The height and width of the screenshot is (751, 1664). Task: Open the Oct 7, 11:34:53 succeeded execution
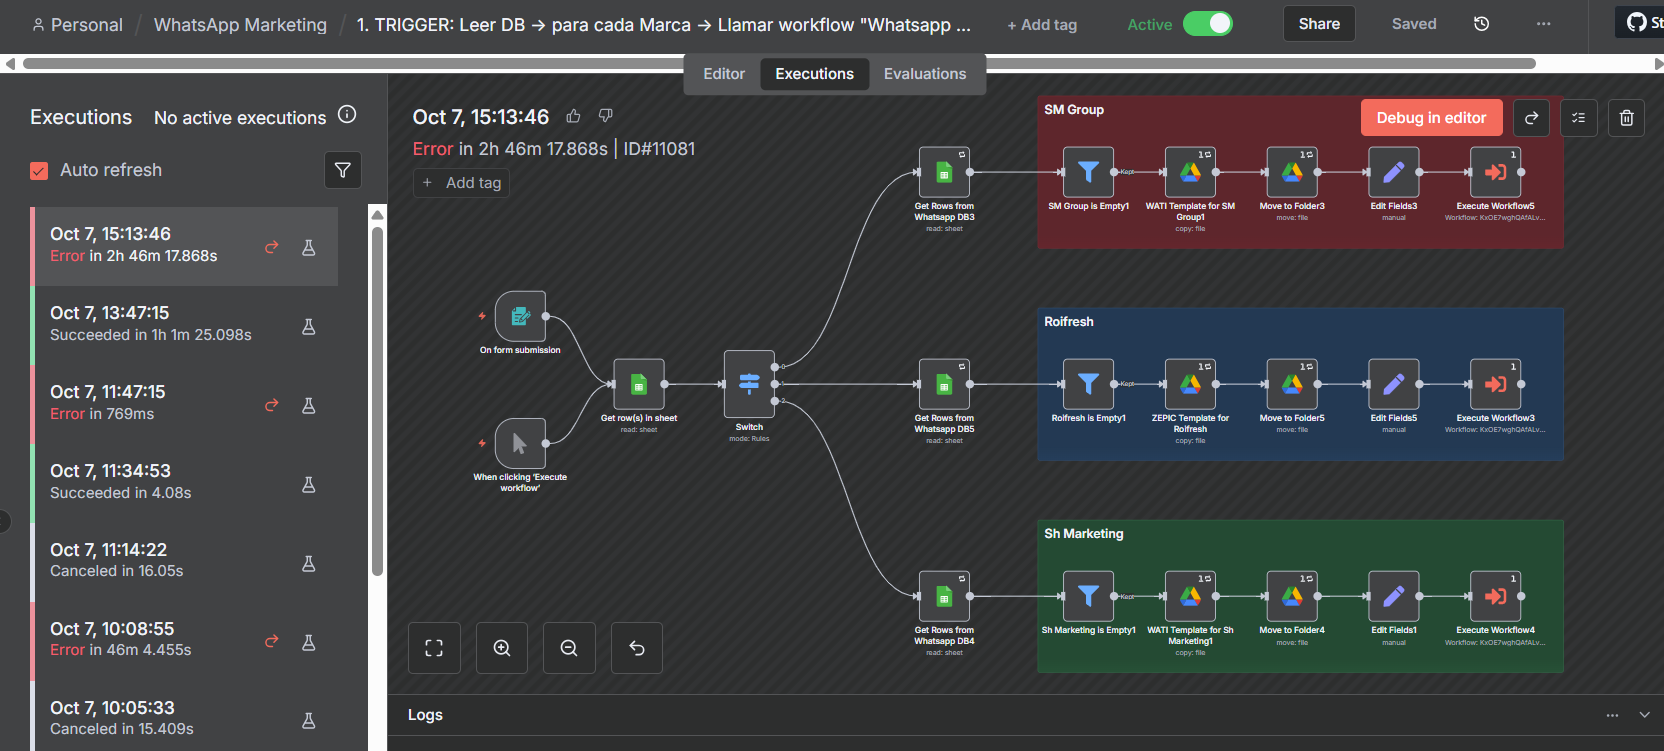[x=184, y=483]
